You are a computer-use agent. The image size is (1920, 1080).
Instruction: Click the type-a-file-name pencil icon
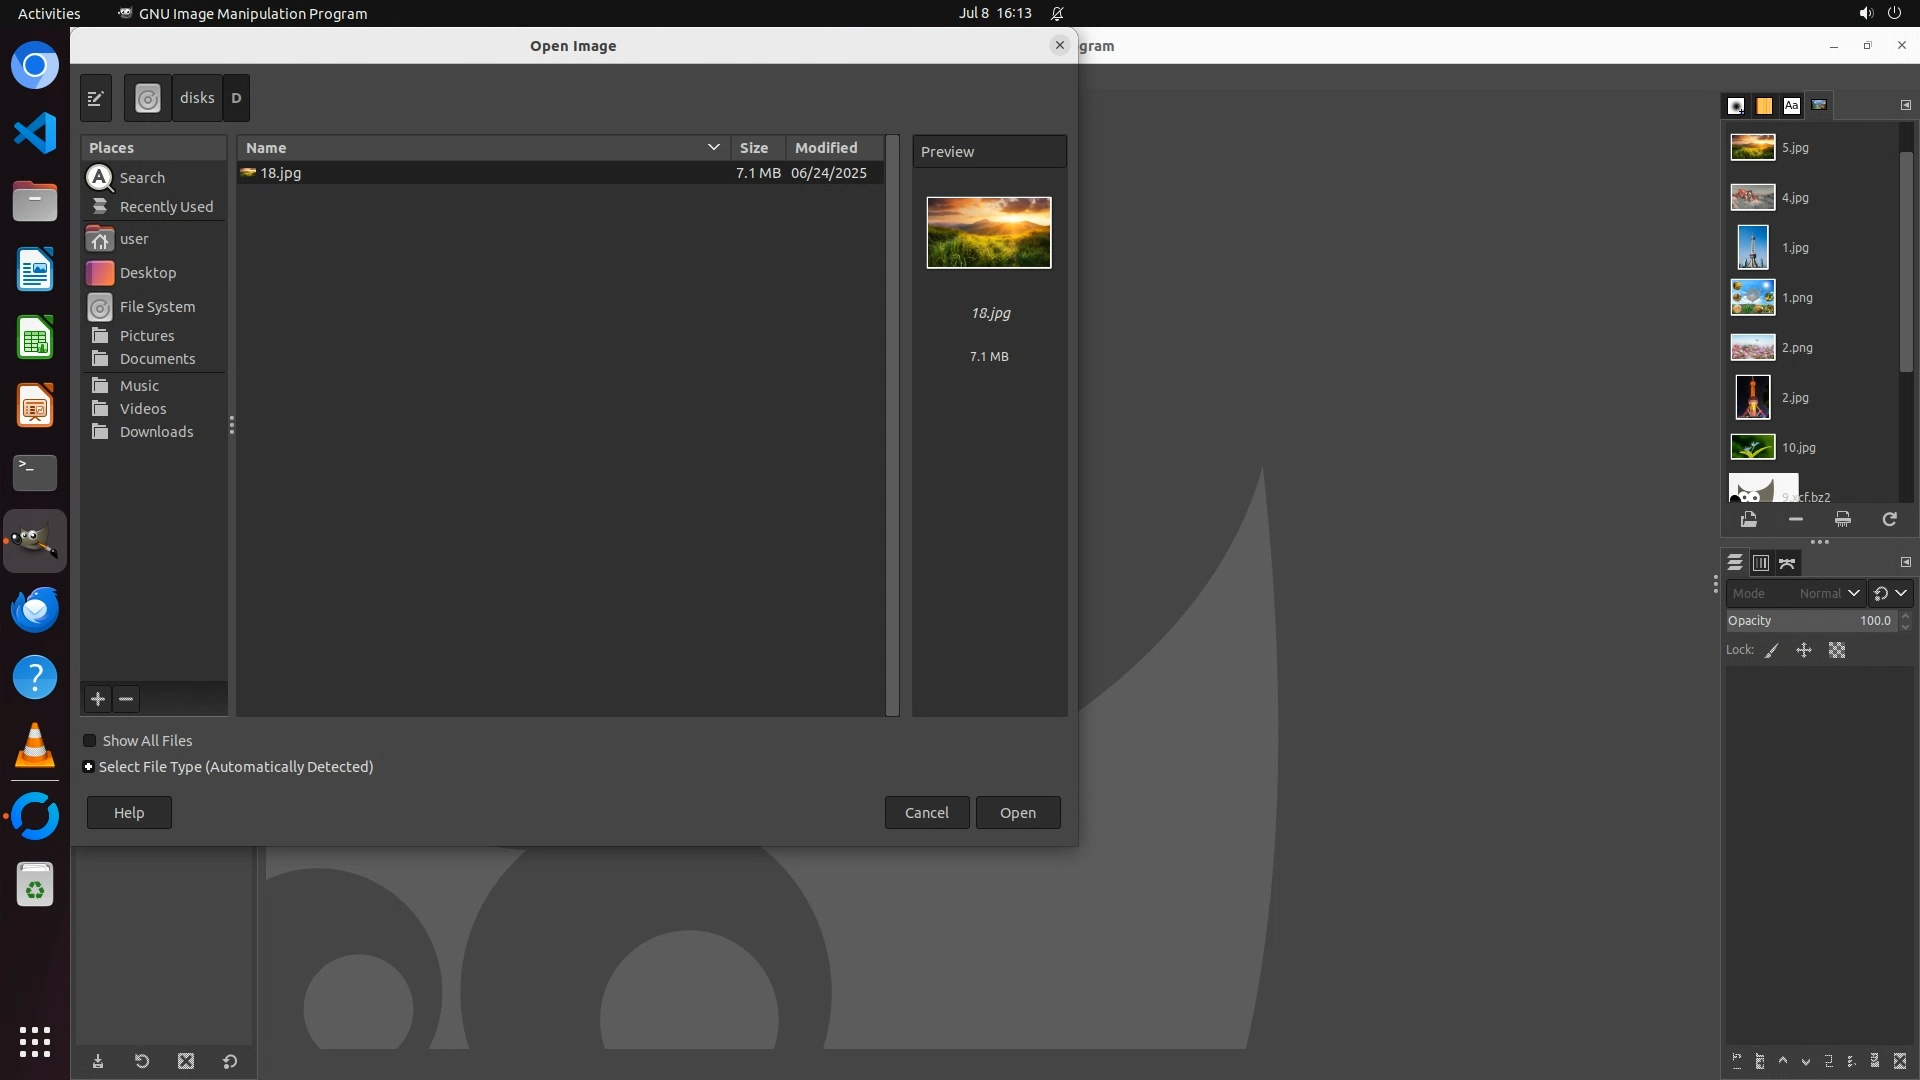(x=96, y=98)
